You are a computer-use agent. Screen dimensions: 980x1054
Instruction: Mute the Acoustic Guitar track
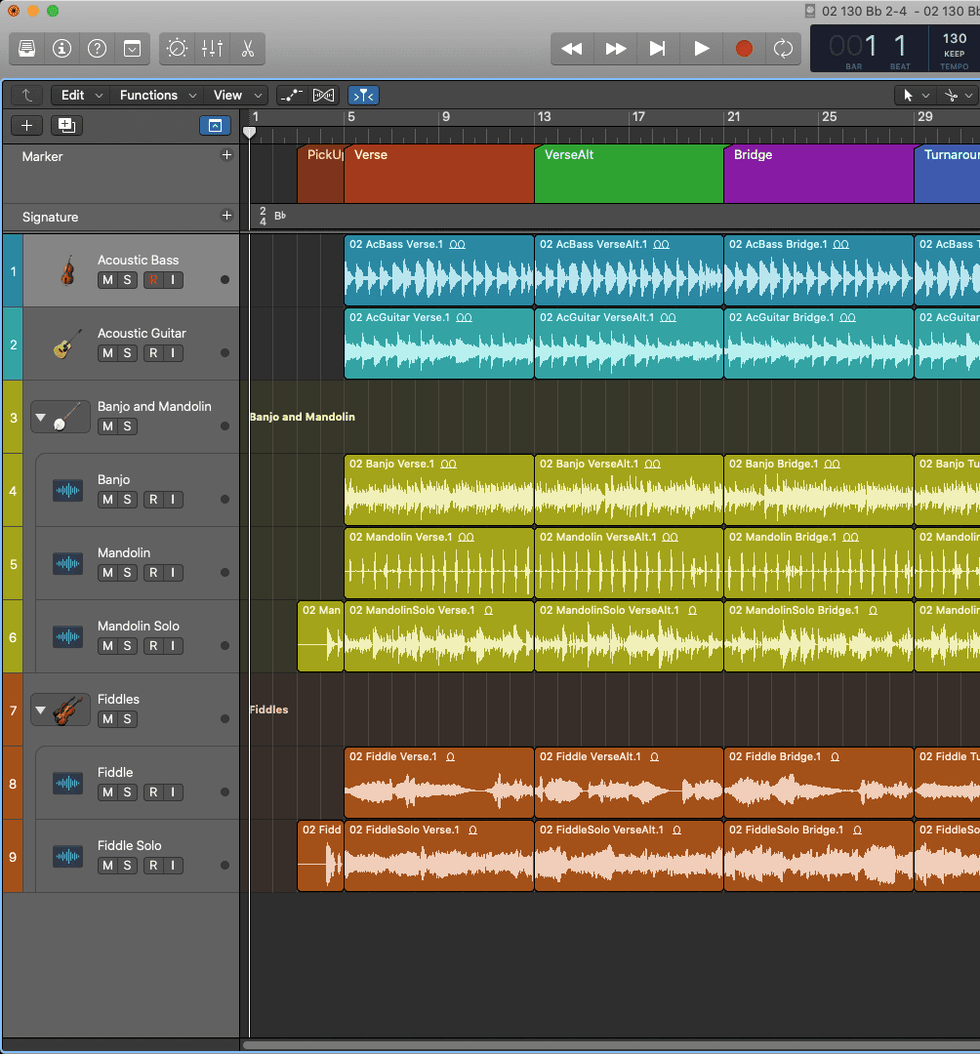(x=107, y=353)
